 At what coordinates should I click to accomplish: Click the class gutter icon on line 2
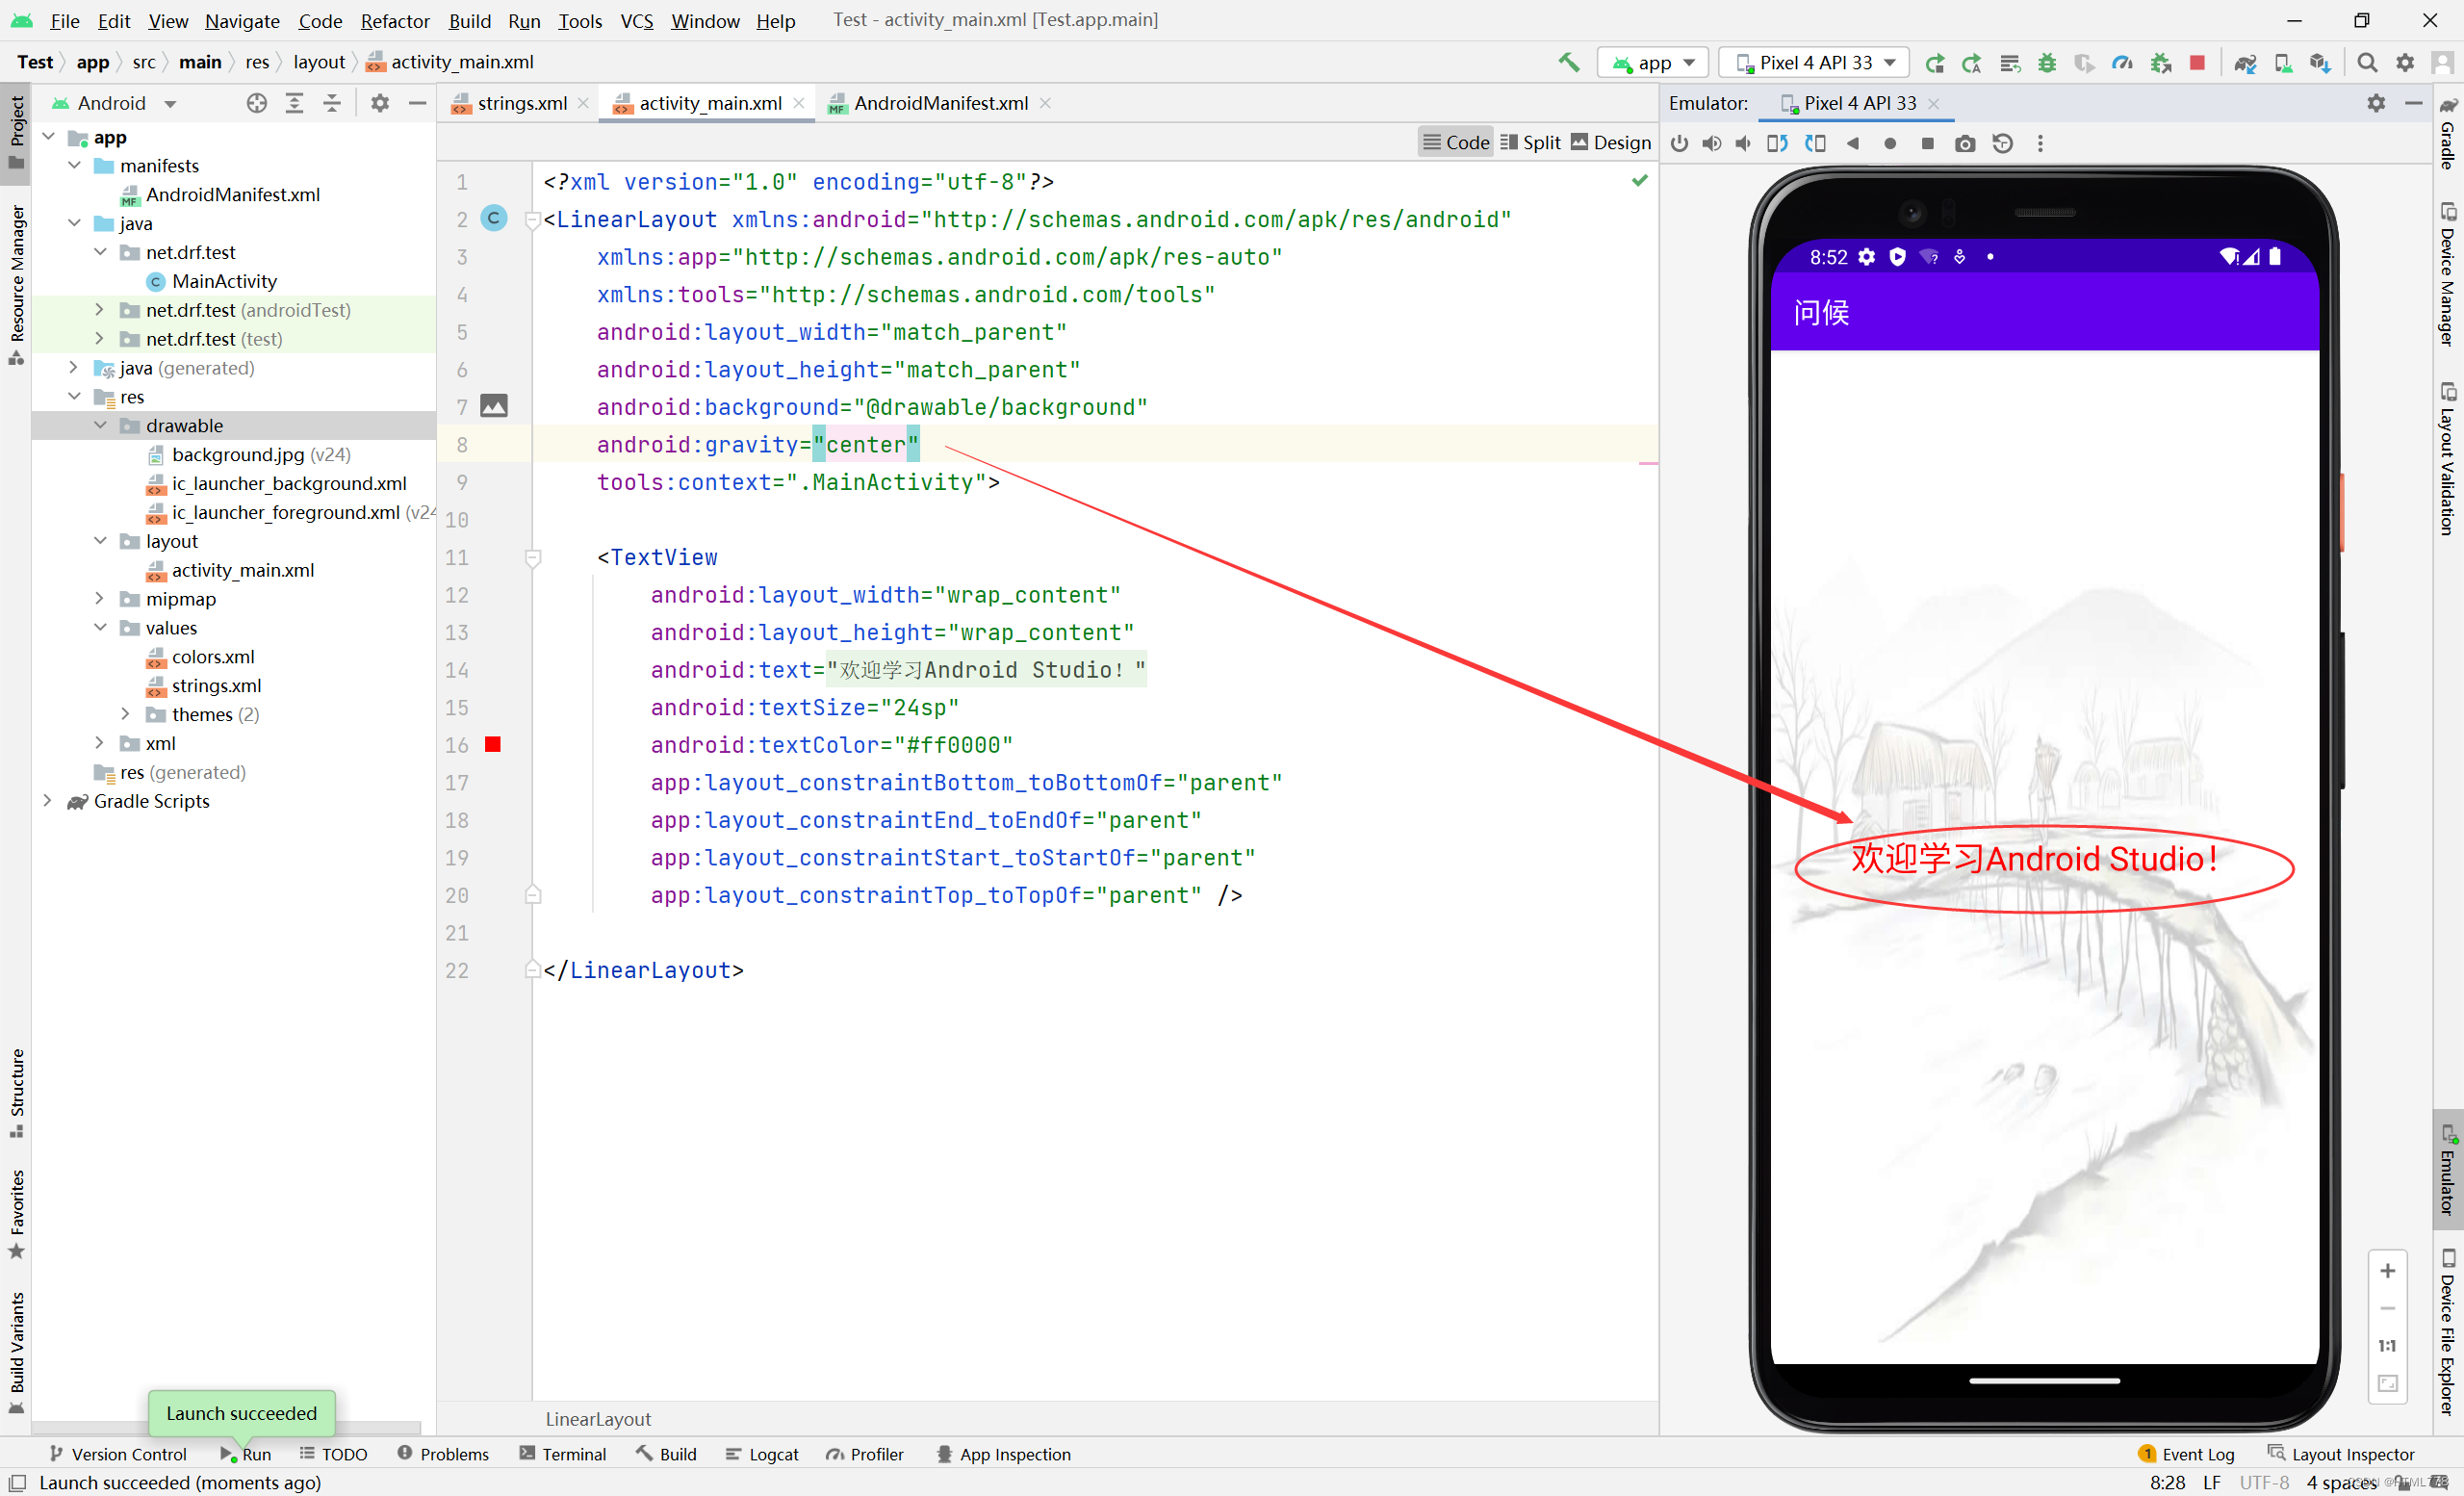494,218
